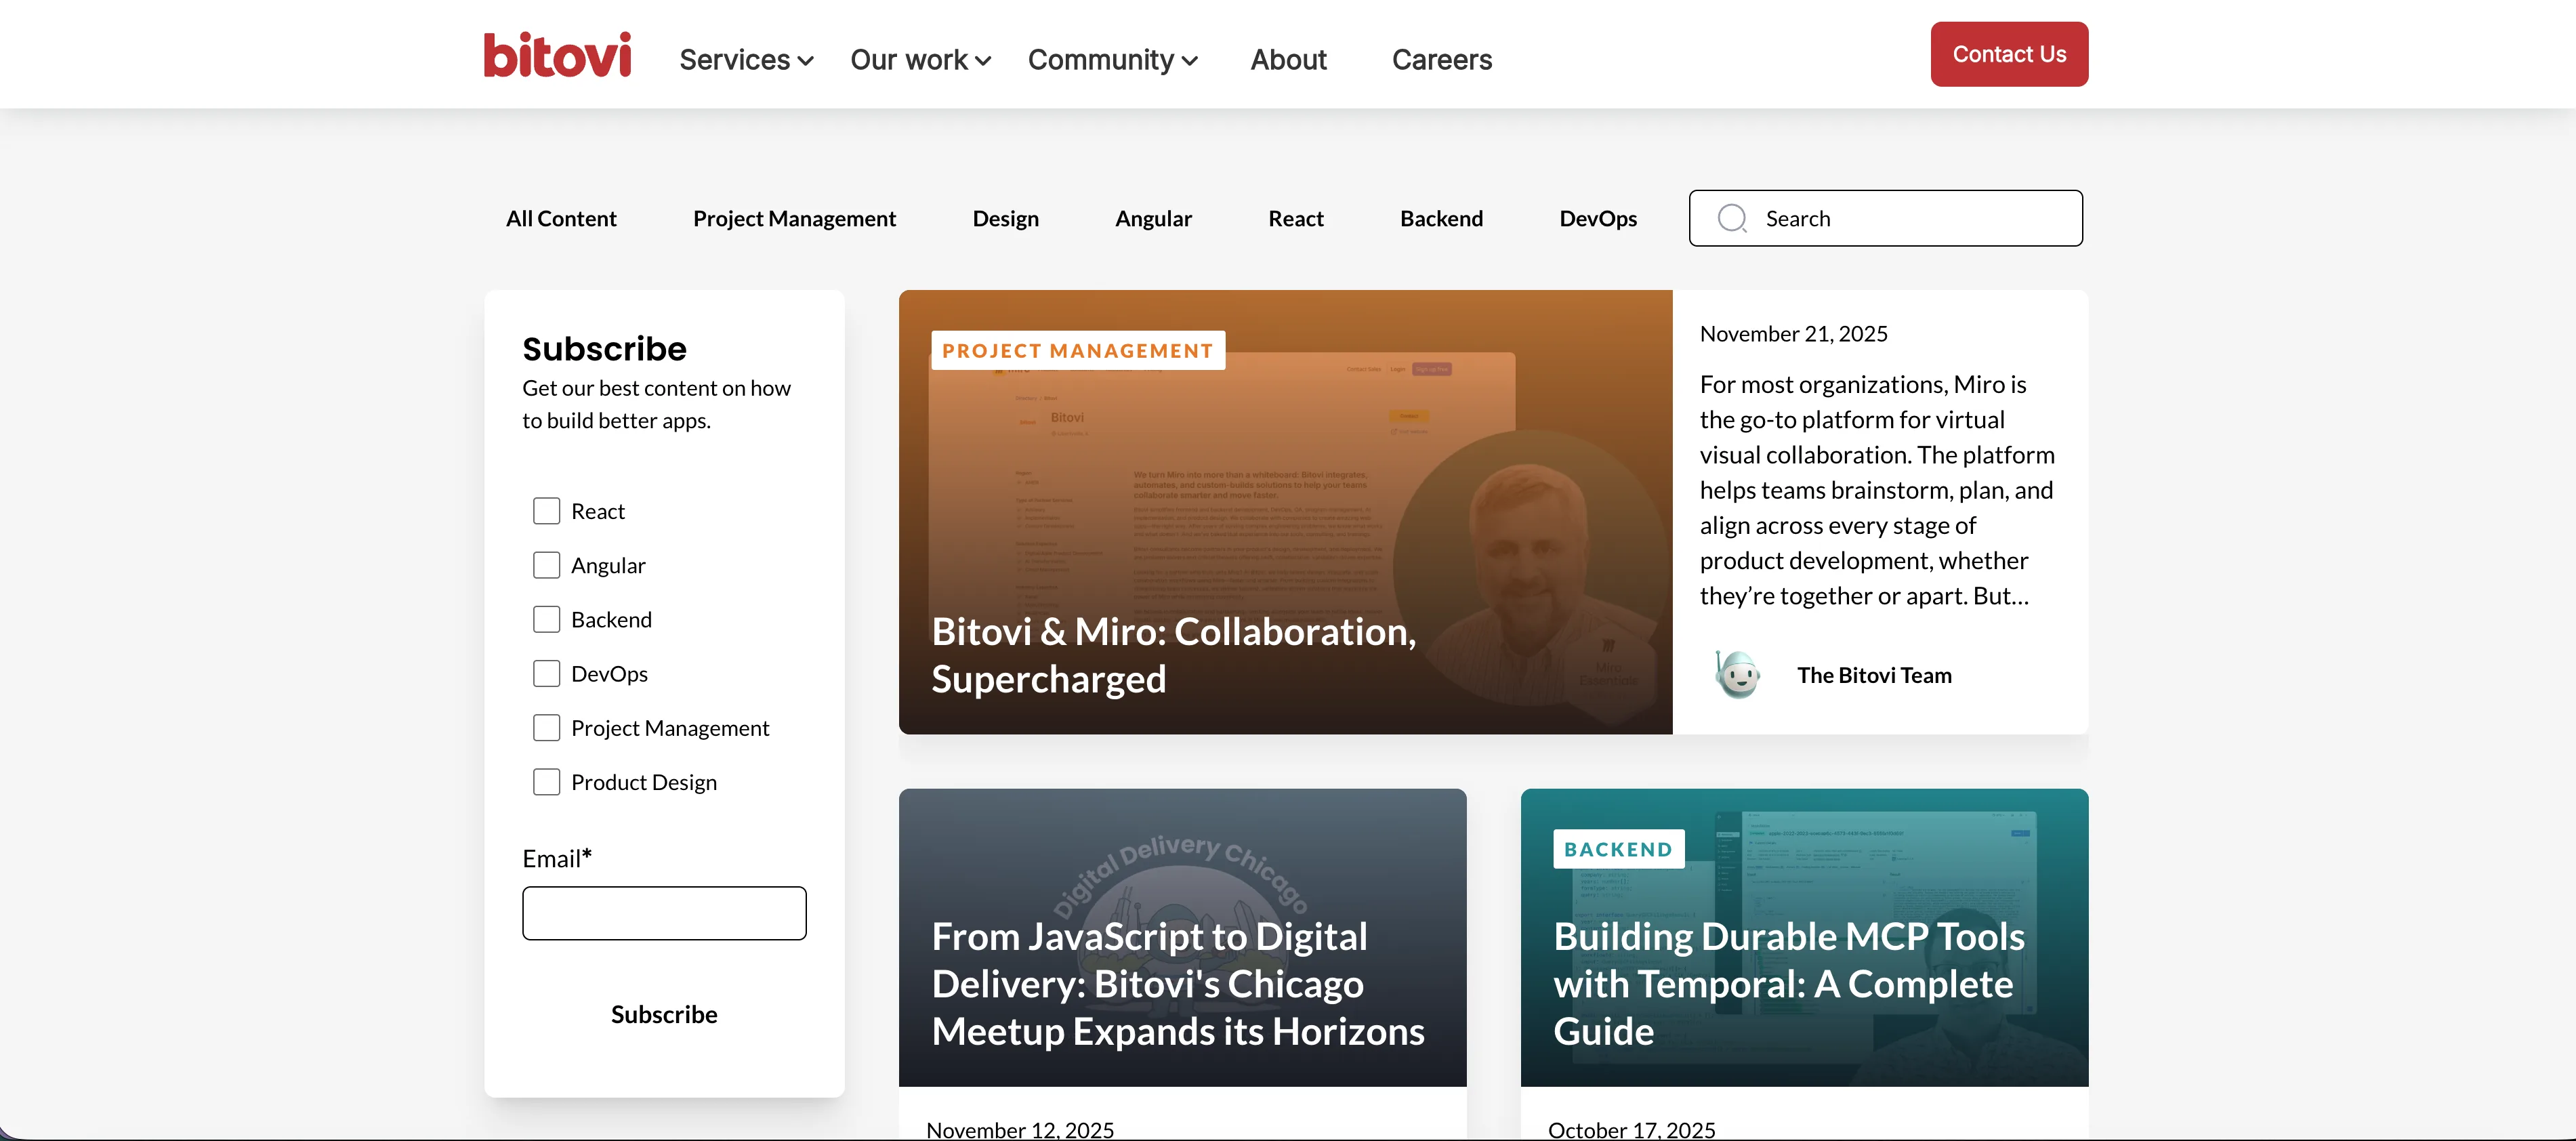Open The Bitovi Team robot avatar

click(1738, 675)
